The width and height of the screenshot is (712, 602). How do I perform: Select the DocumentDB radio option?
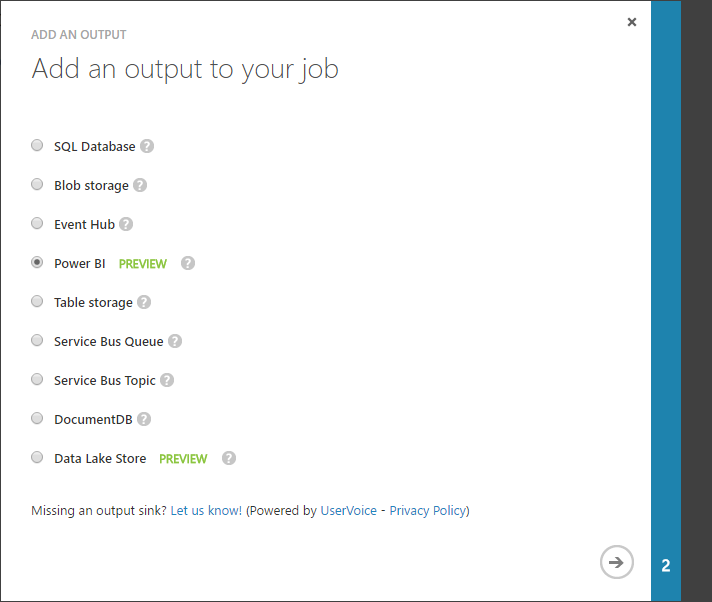click(x=37, y=418)
